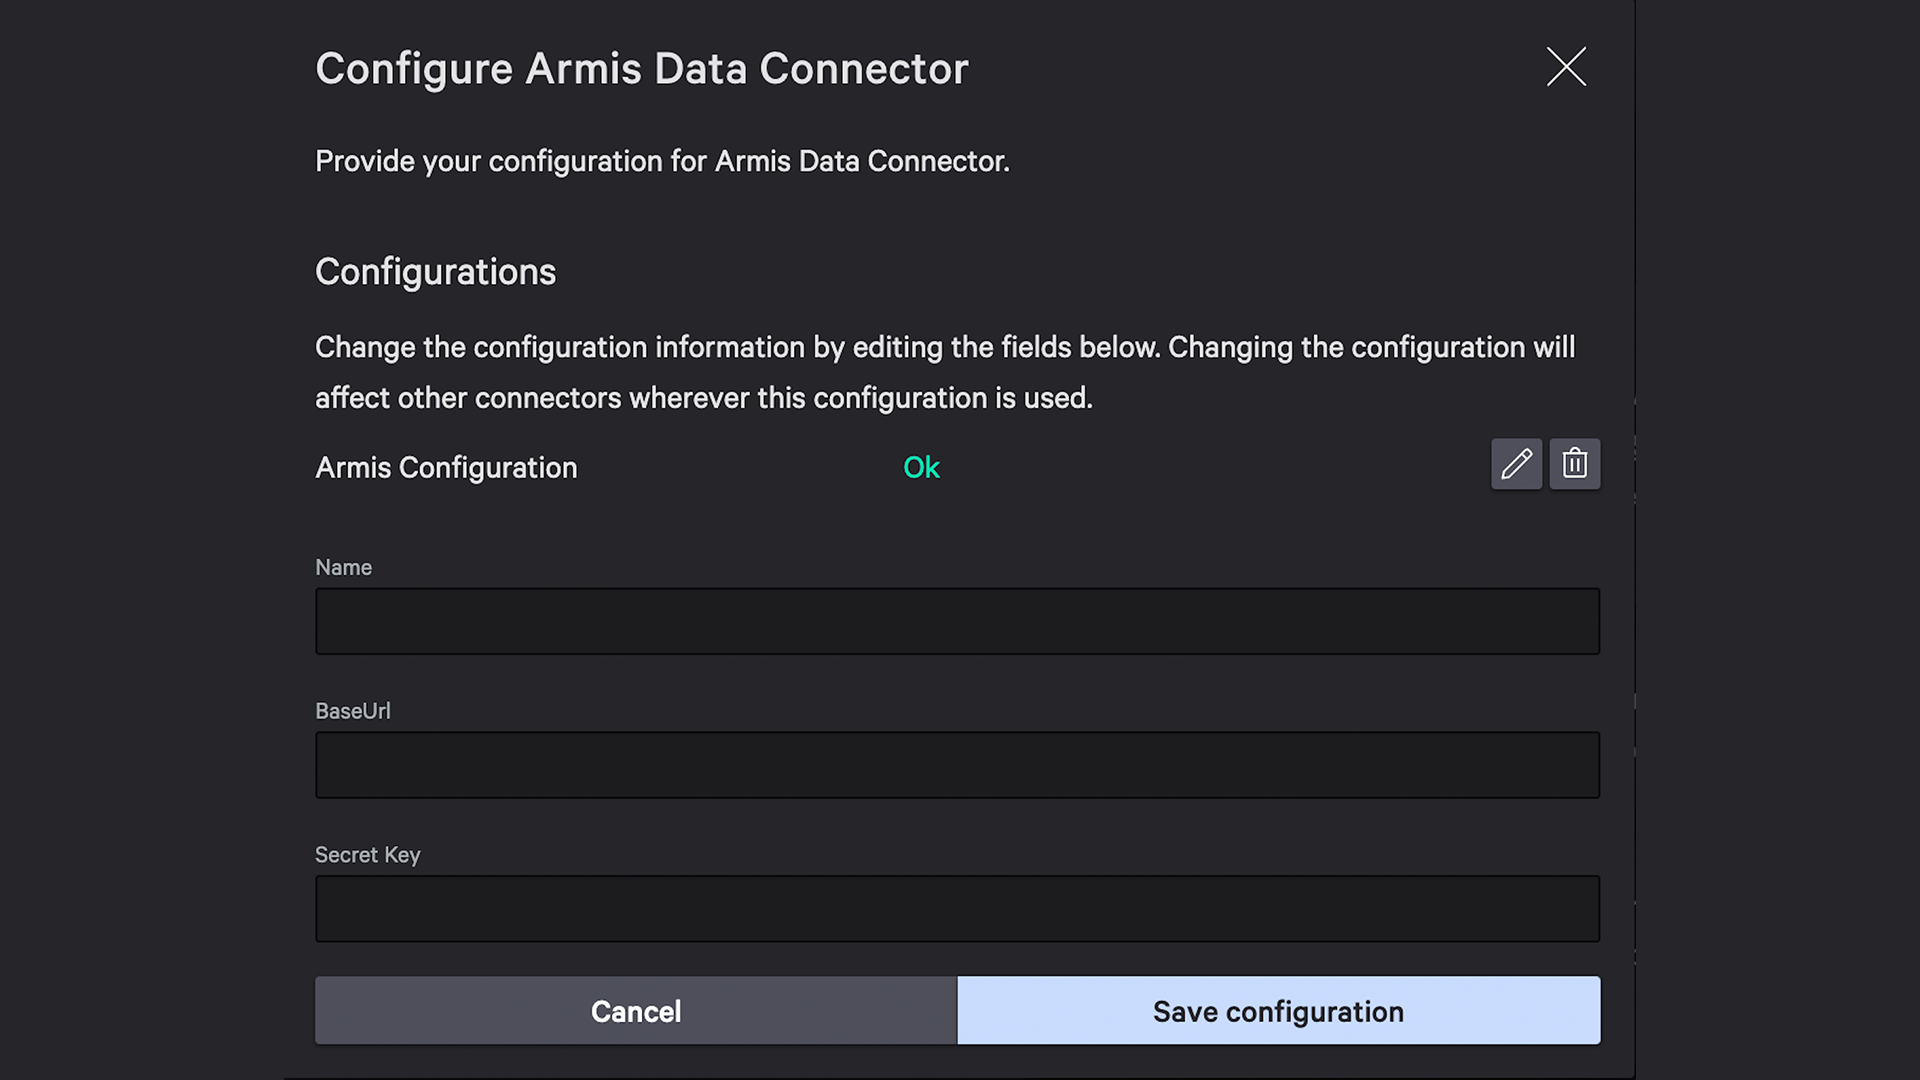Click the Secret Key field label

tap(367, 855)
